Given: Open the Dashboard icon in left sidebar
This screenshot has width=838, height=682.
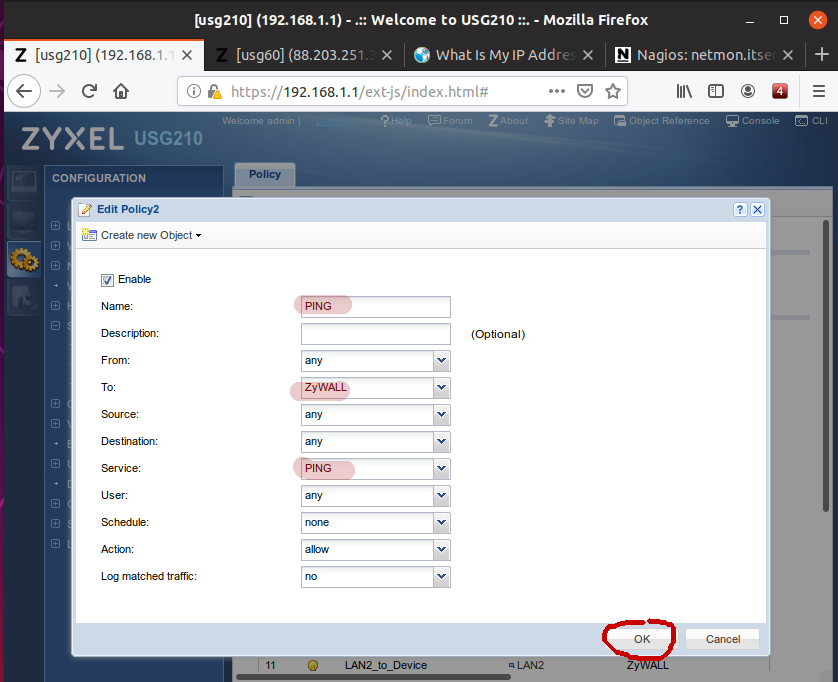Looking at the screenshot, I should [23, 182].
